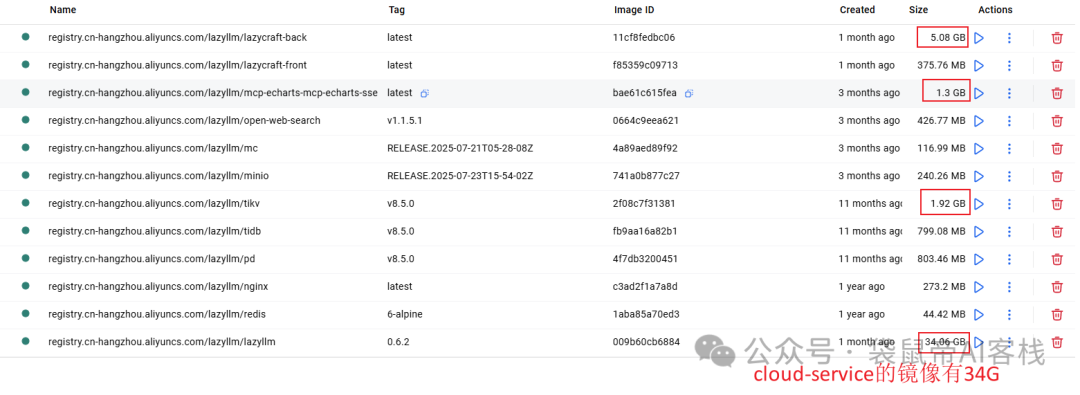1080x395 pixels.
Task: Click the in-use status dot for redis
Action: (x=25, y=314)
